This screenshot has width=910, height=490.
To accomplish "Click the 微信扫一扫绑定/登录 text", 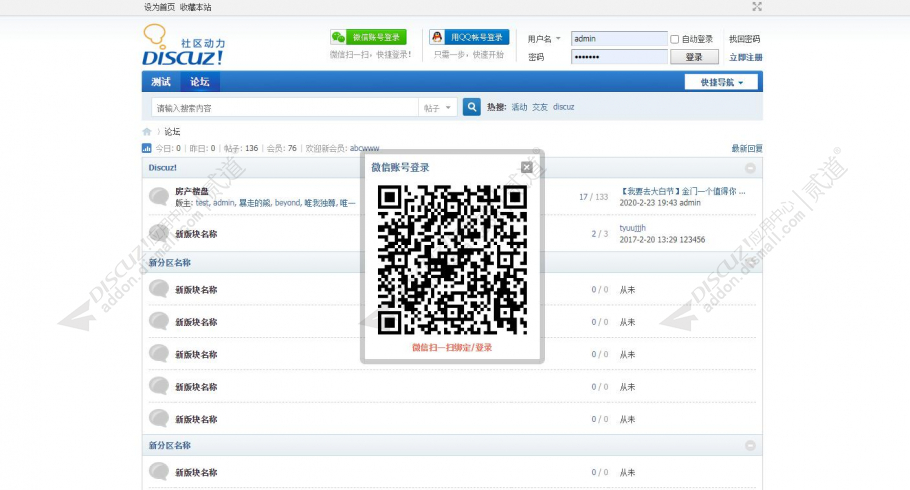I will (x=452, y=348).
